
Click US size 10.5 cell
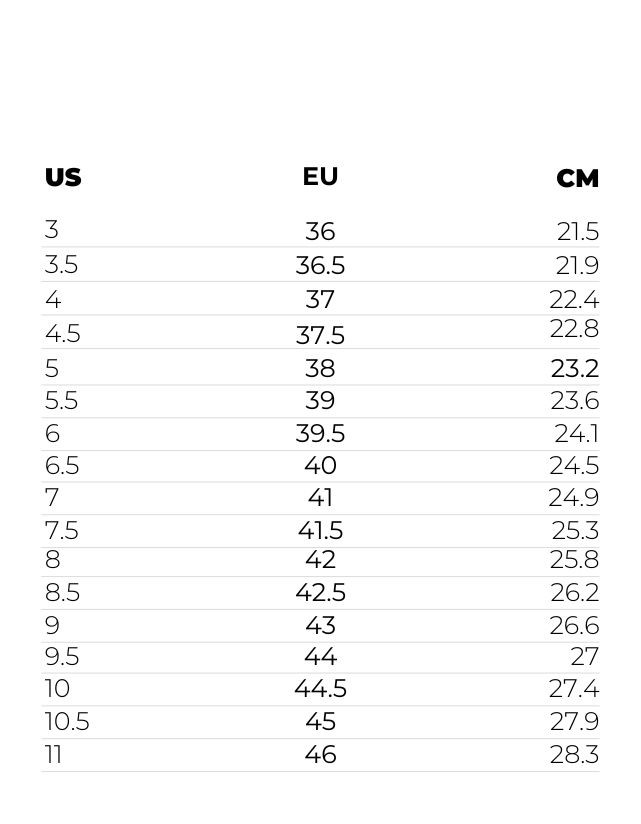pyautogui.click(x=67, y=722)
